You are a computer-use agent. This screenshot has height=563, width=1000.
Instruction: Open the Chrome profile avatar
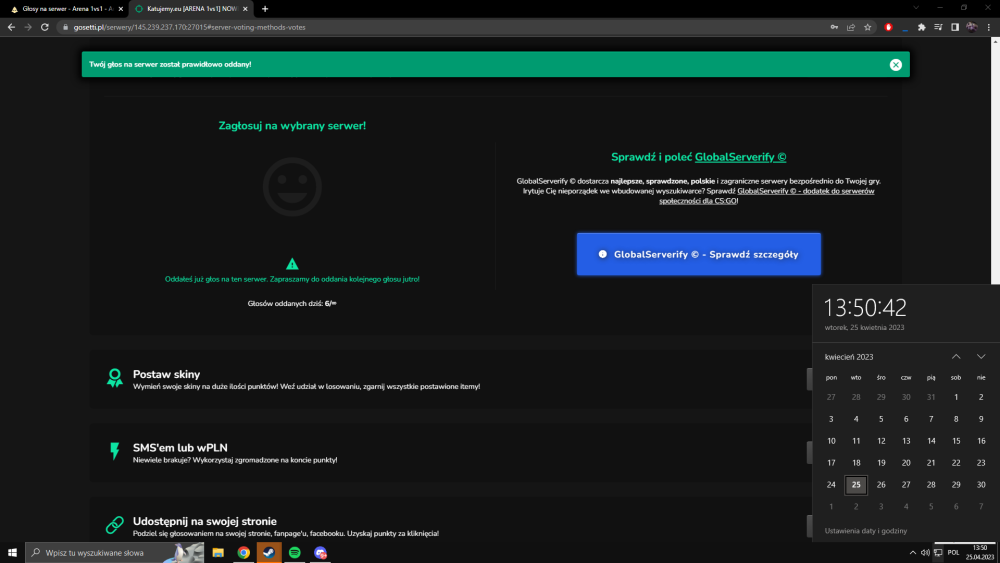971,27
